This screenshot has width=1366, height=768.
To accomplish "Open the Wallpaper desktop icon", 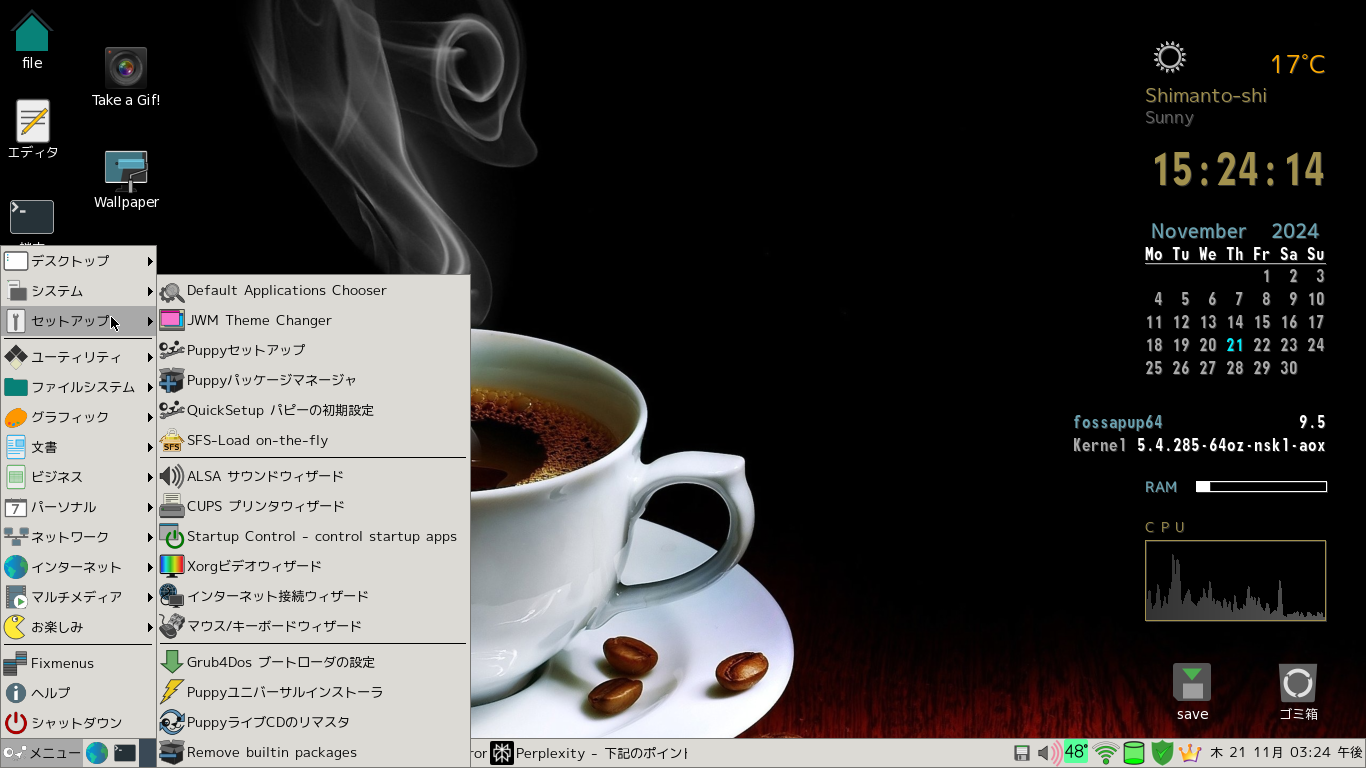I will (x=126, y=180).
